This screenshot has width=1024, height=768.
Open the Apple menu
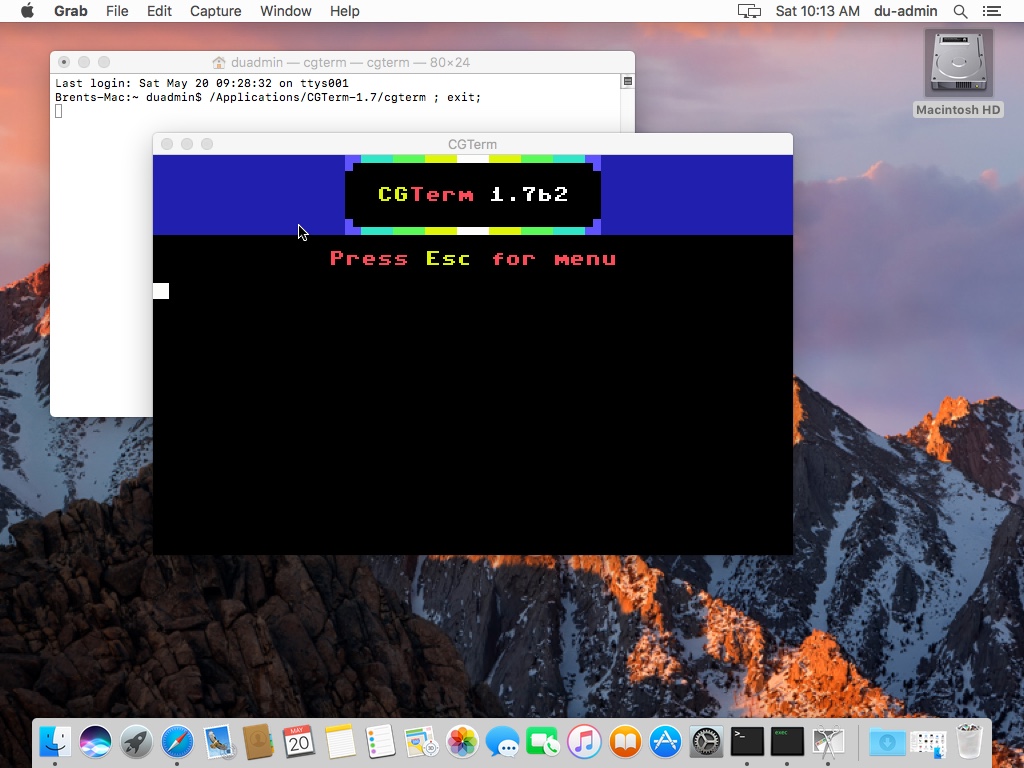coord(27,11)
